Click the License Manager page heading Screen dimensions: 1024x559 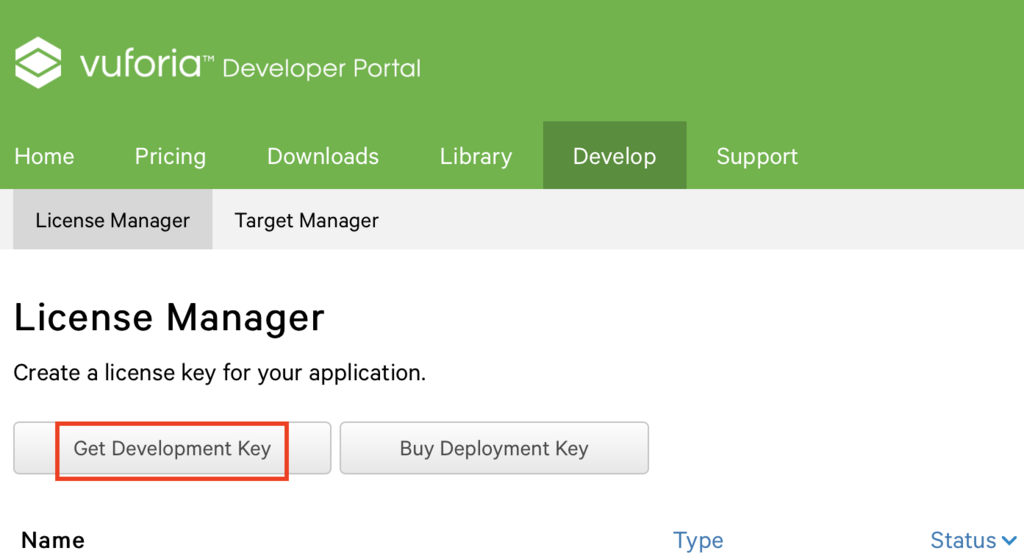[169, 317]
